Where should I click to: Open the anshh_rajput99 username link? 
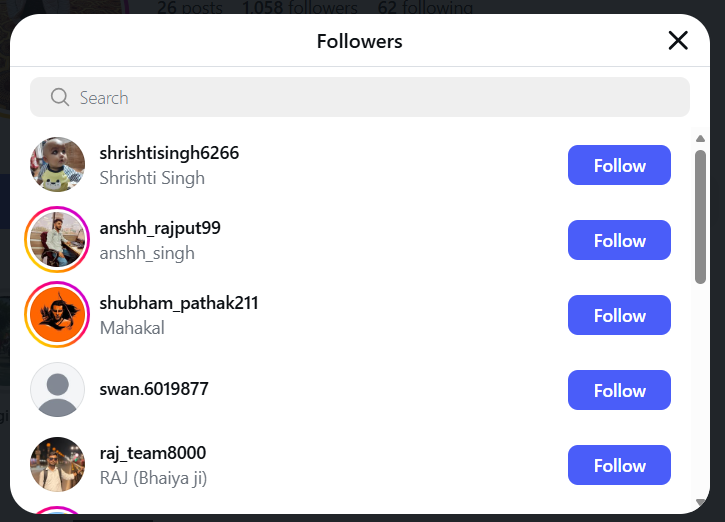point(160,228)
